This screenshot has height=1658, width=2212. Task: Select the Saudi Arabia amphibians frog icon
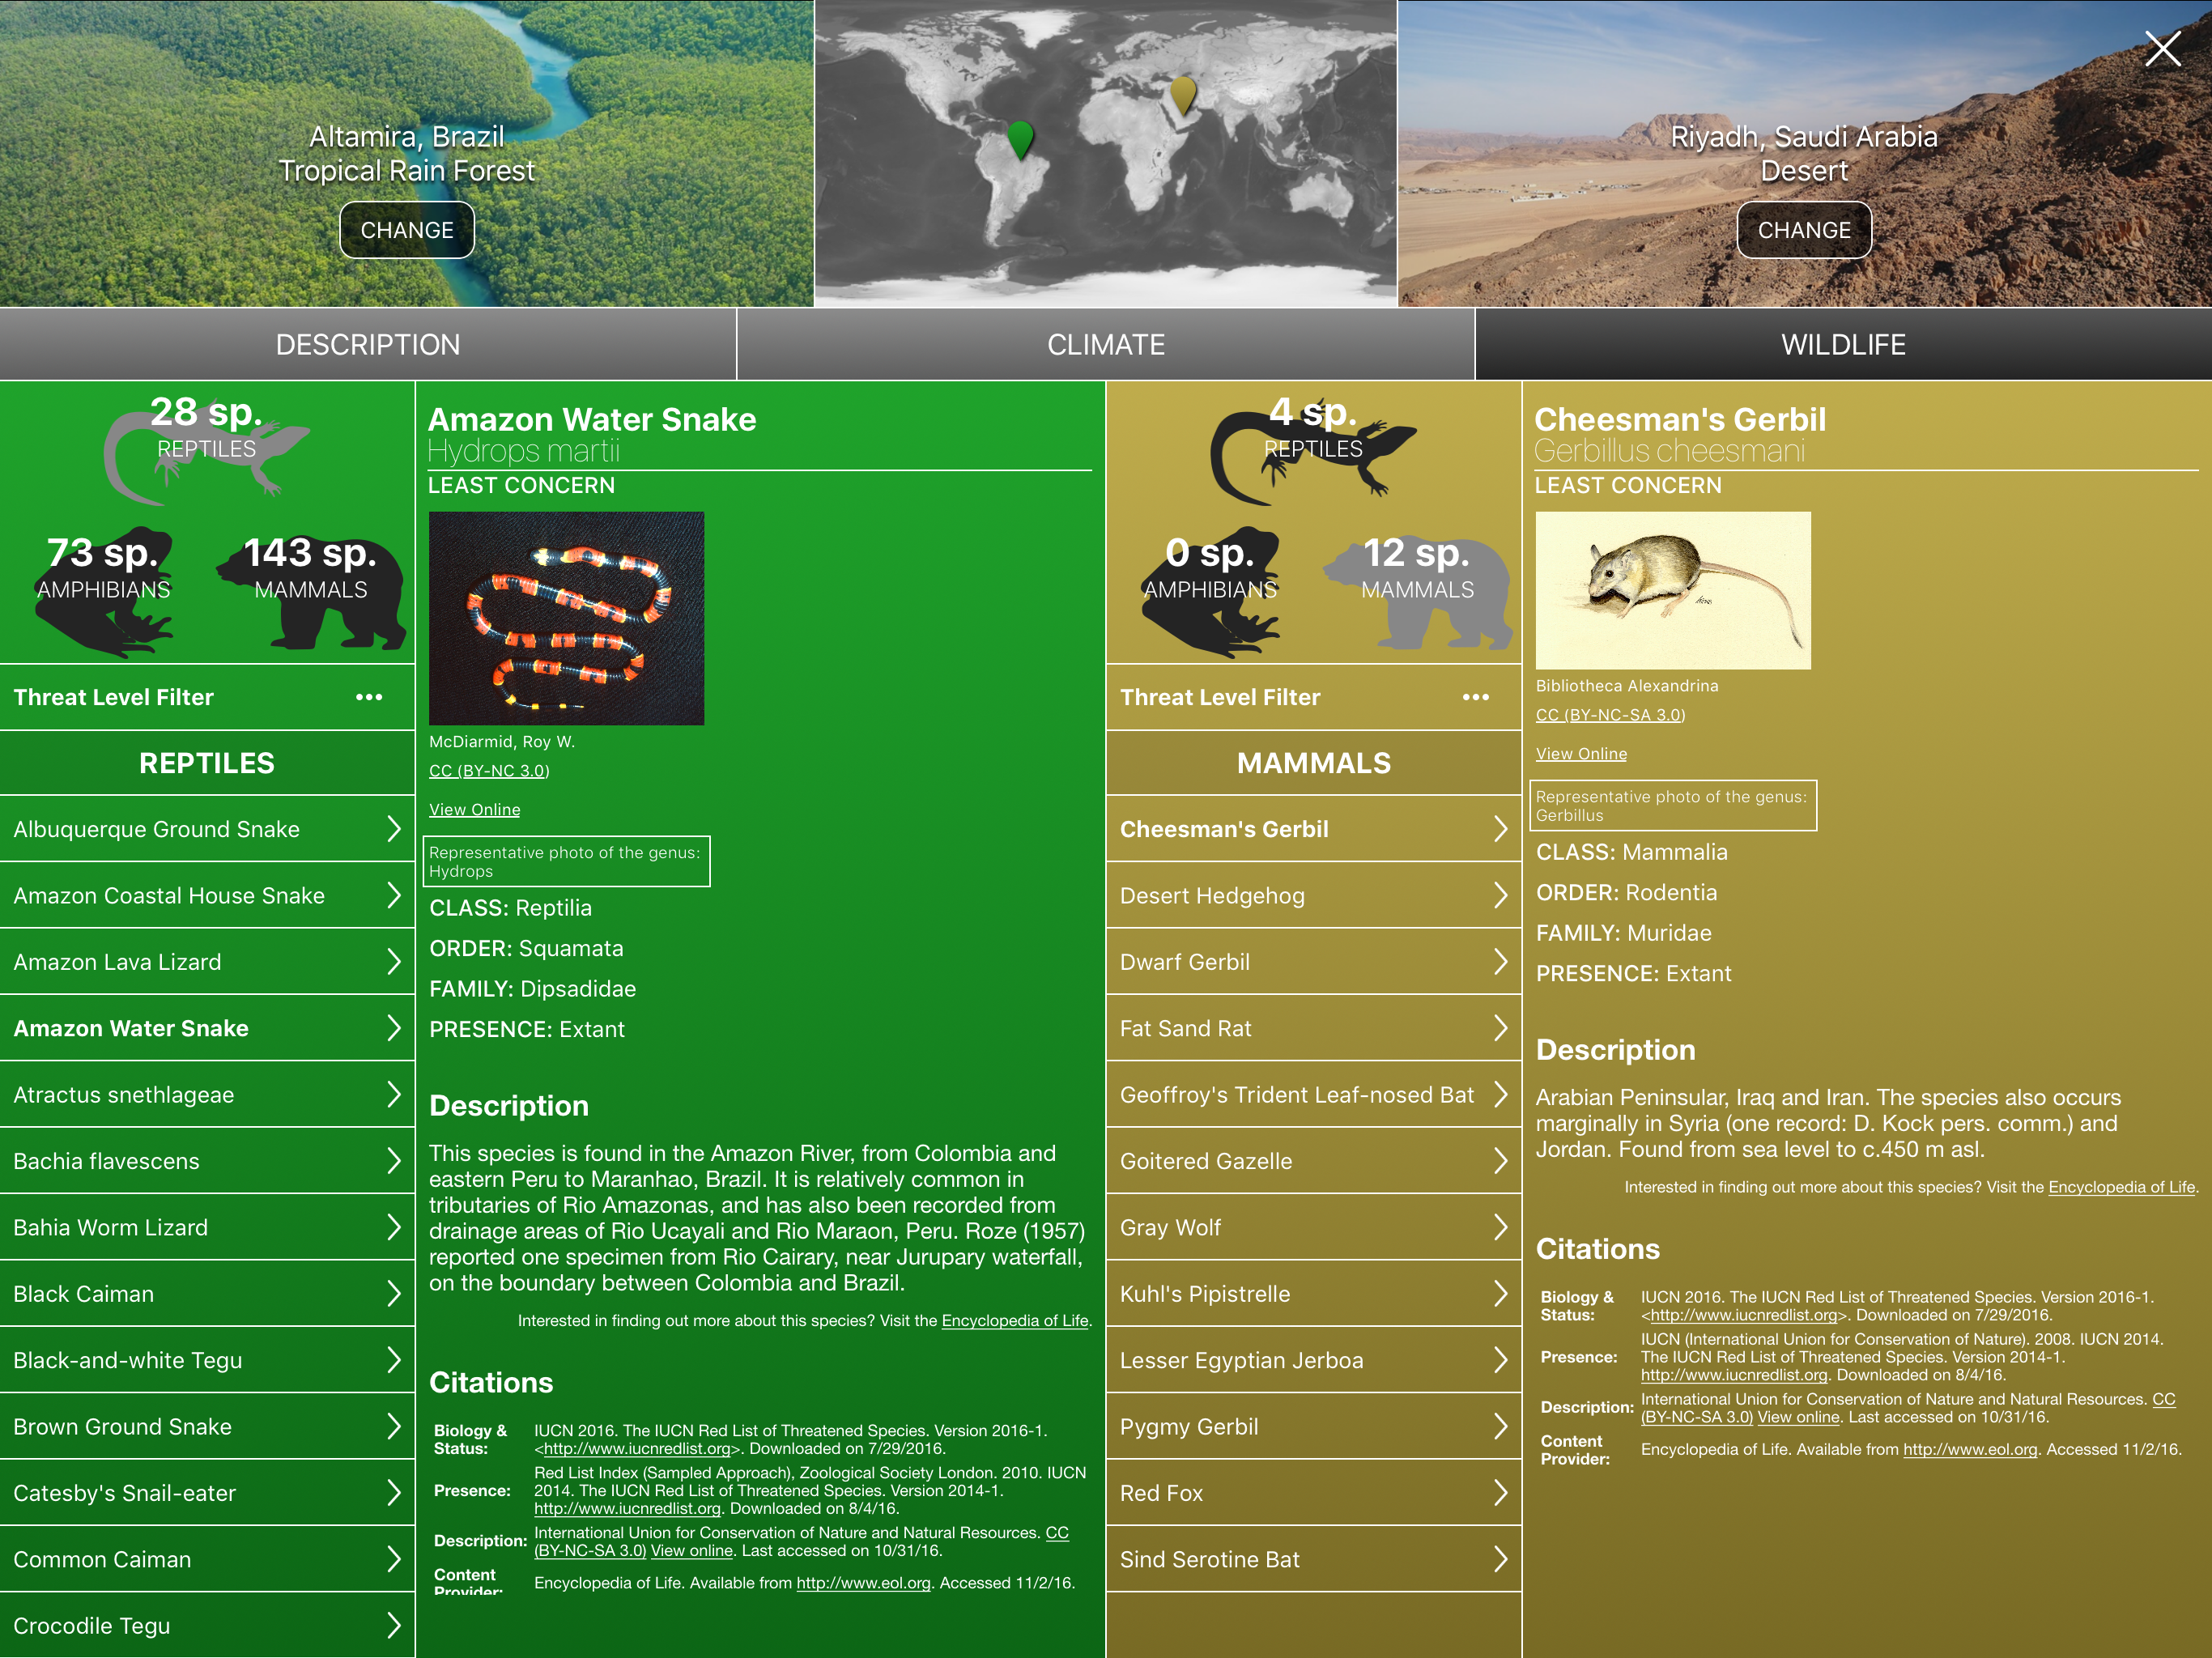[x=1210, y=593]
